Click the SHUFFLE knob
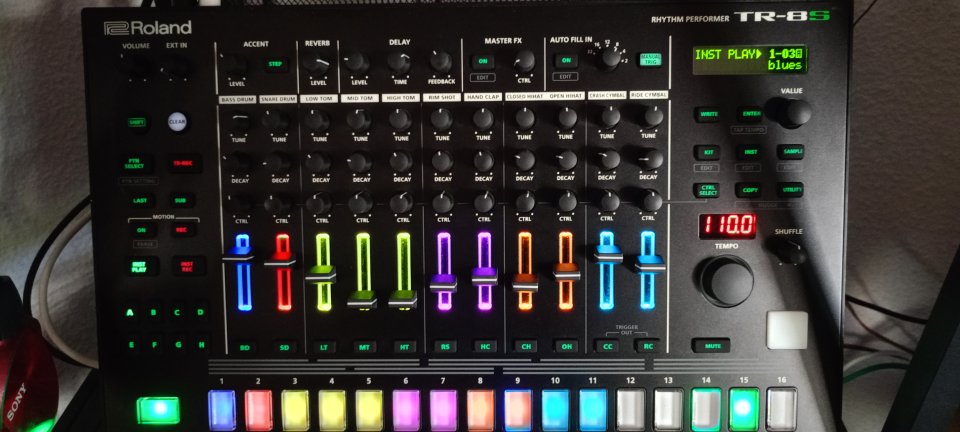 click(787, 251)
